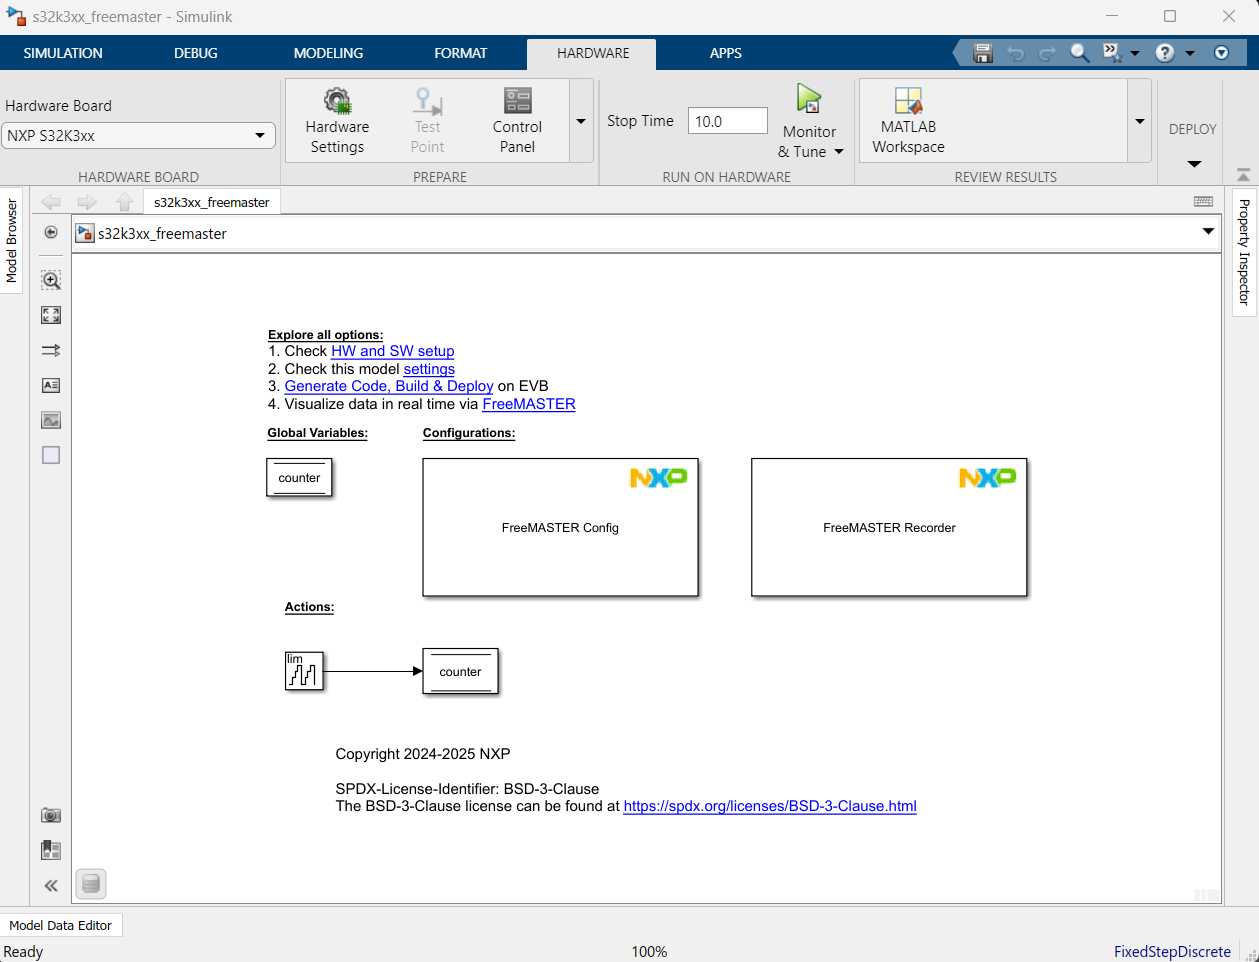This screenshot has width=1259, height=962.
Task: Collapse the toolstrip ribbon
Action: coord(1243,175)
